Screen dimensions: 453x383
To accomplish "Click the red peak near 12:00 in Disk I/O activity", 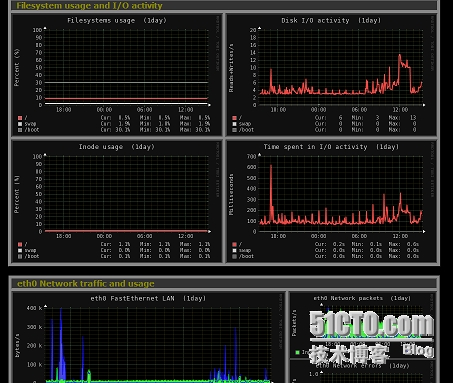I will (x=400, y=57).
